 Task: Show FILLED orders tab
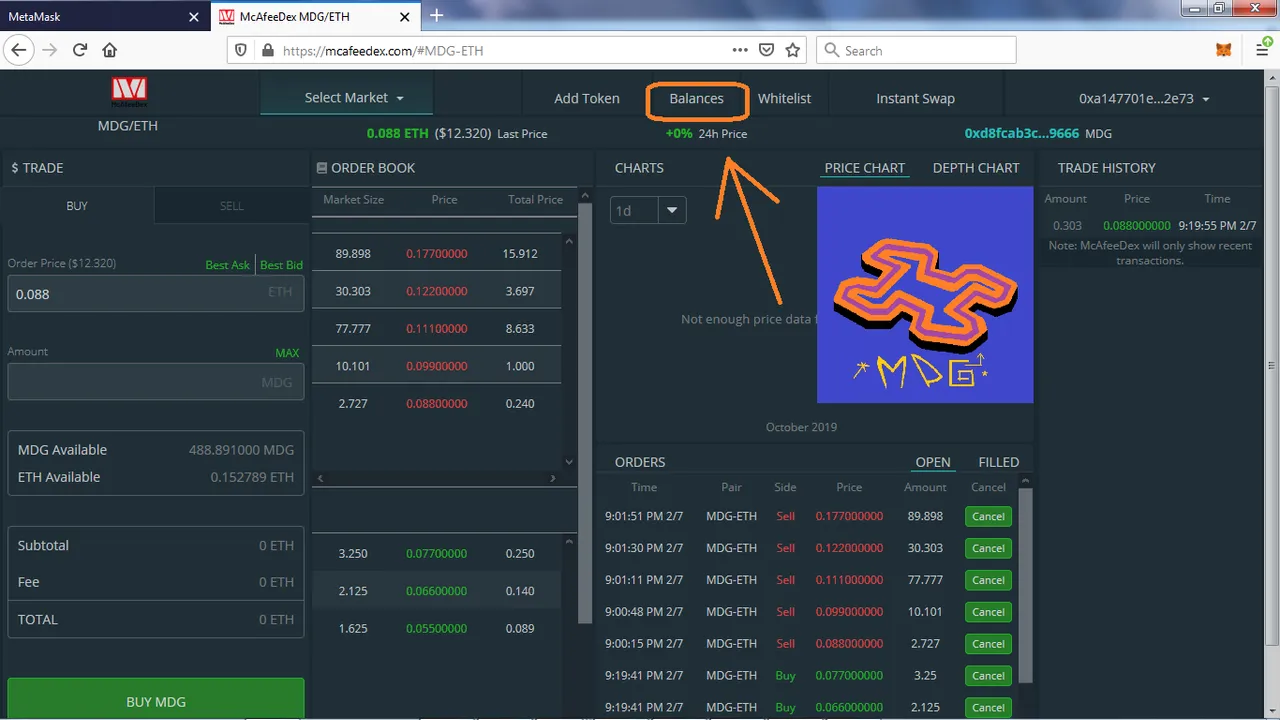999,462
